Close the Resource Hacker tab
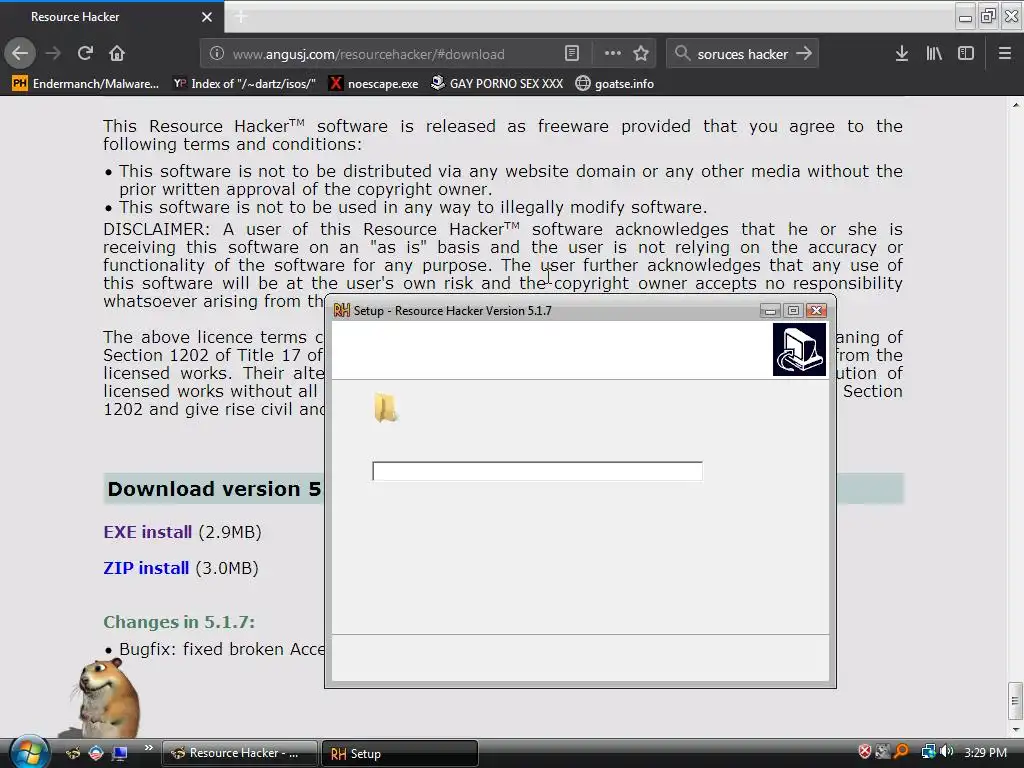 pos(207,17)
